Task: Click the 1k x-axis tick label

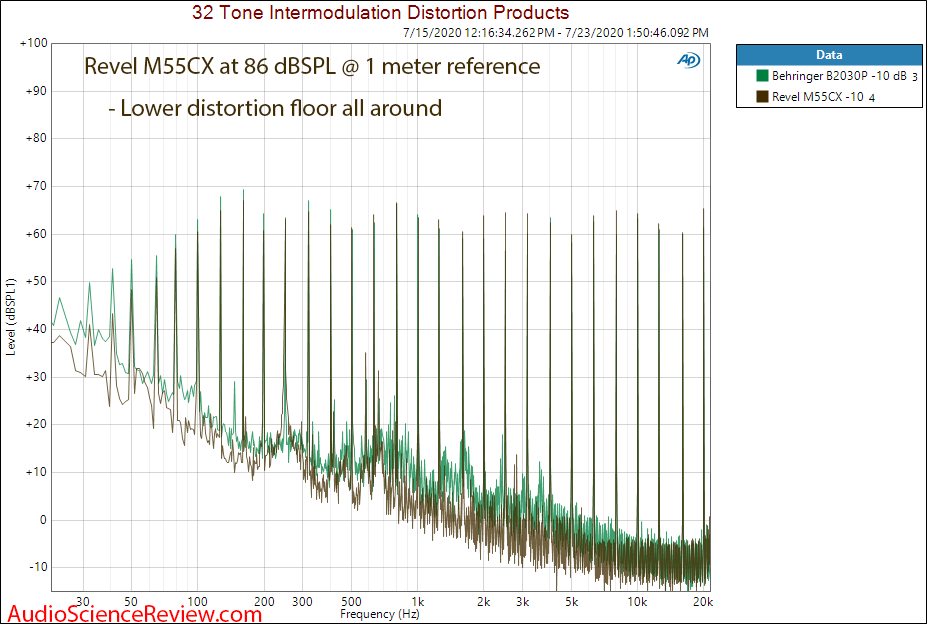Action: click(x=418, y=602)
